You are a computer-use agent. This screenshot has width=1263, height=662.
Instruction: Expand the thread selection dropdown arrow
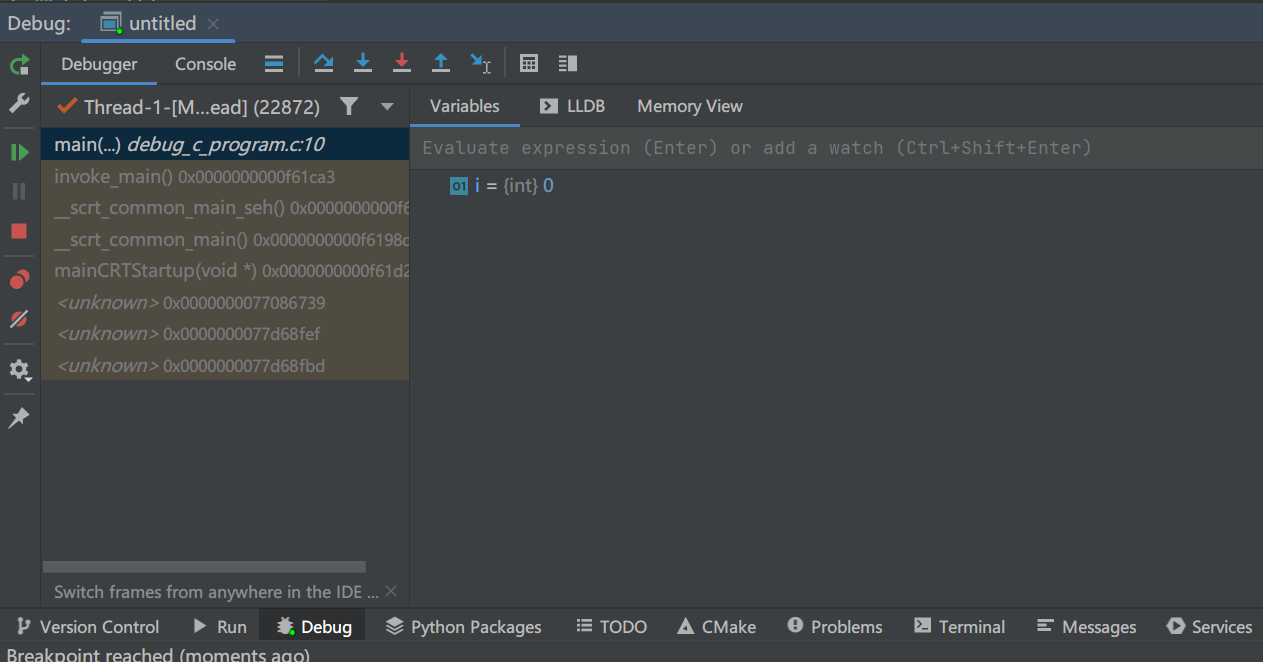click(387, 107)
